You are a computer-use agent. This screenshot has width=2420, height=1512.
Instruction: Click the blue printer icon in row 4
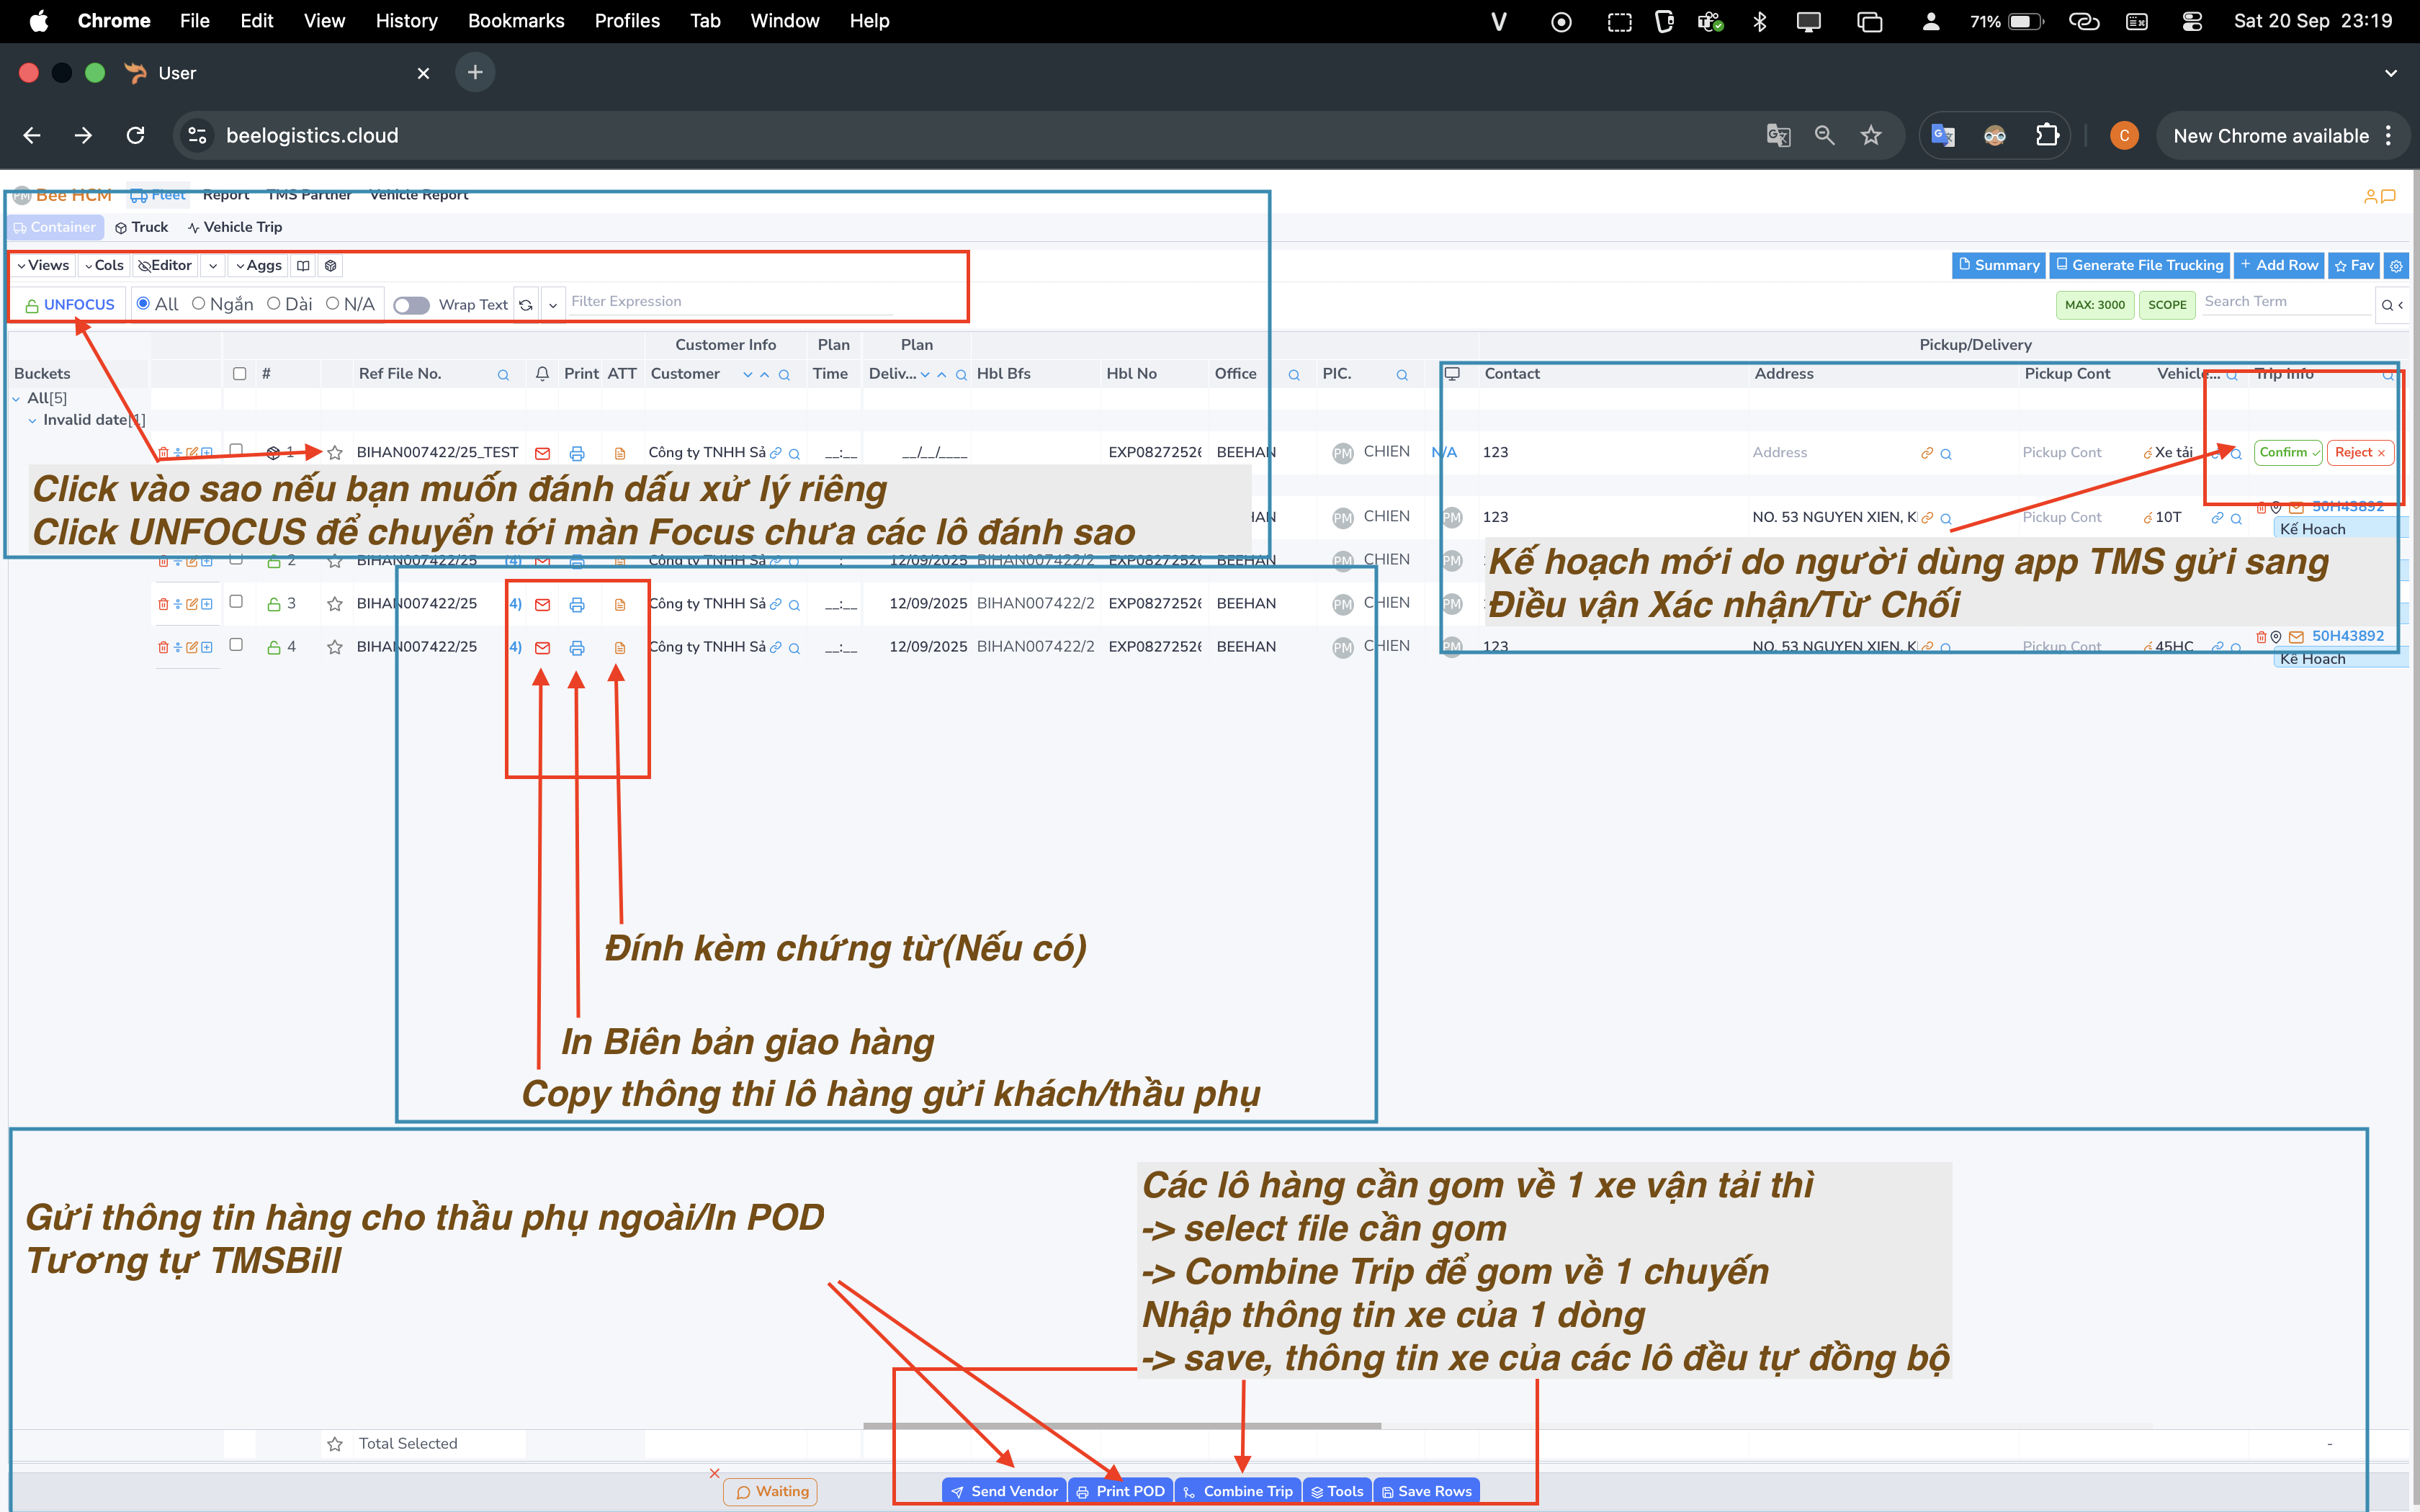[x=577, y=648]
